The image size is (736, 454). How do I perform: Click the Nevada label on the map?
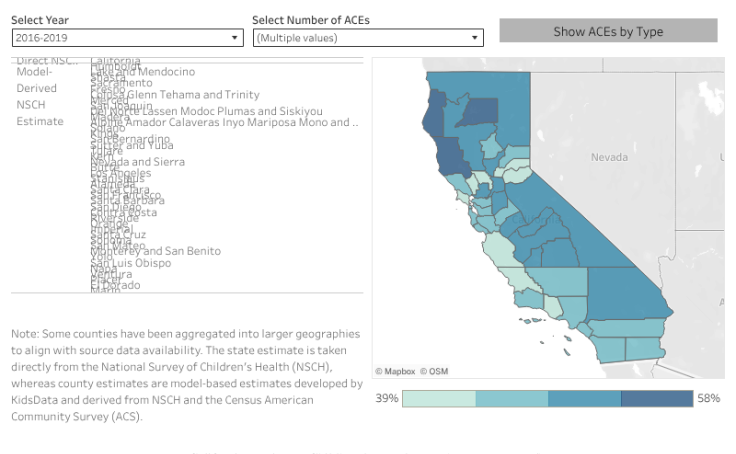tap(608, 158)
